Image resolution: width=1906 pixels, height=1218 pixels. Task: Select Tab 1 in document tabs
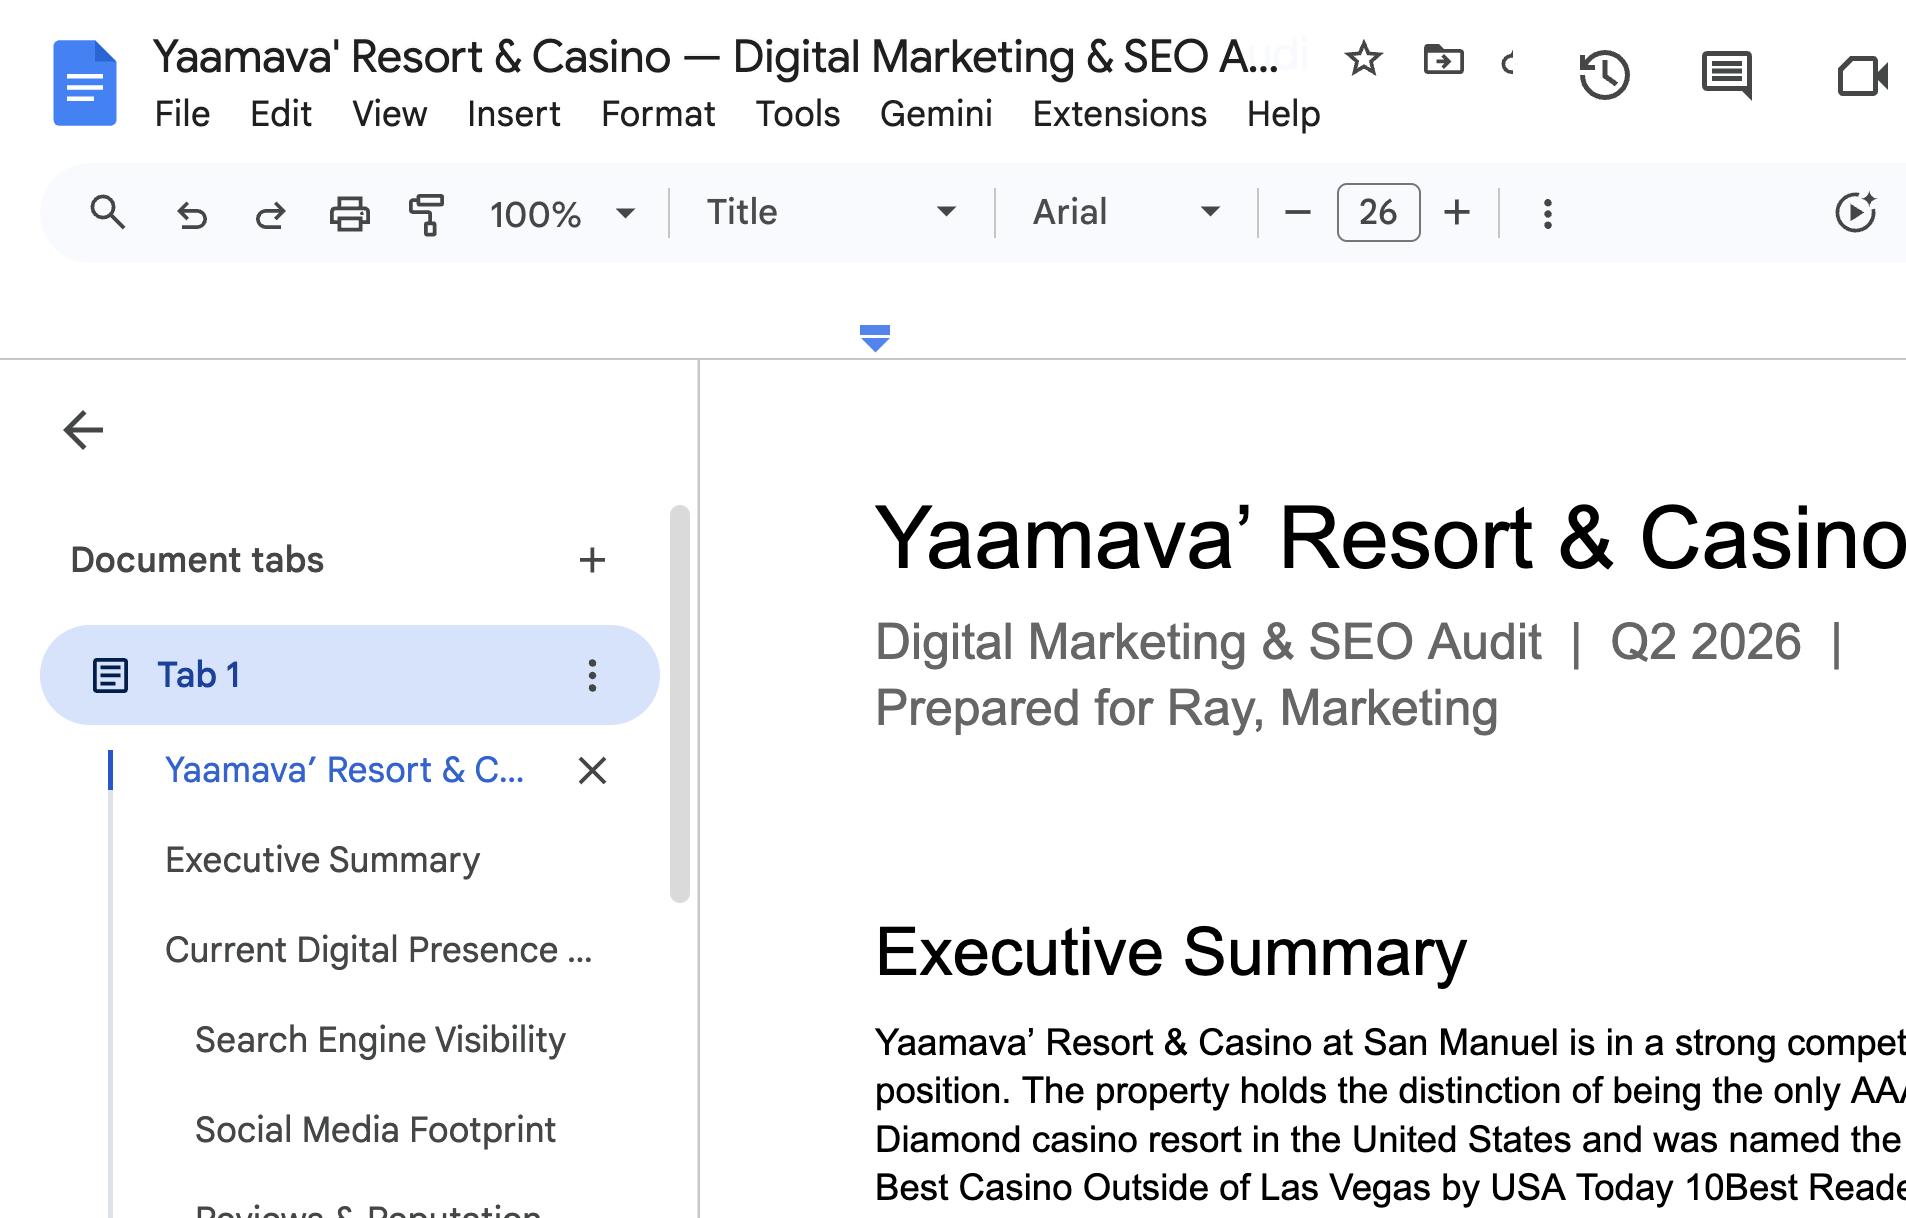[x=350, y=675]
